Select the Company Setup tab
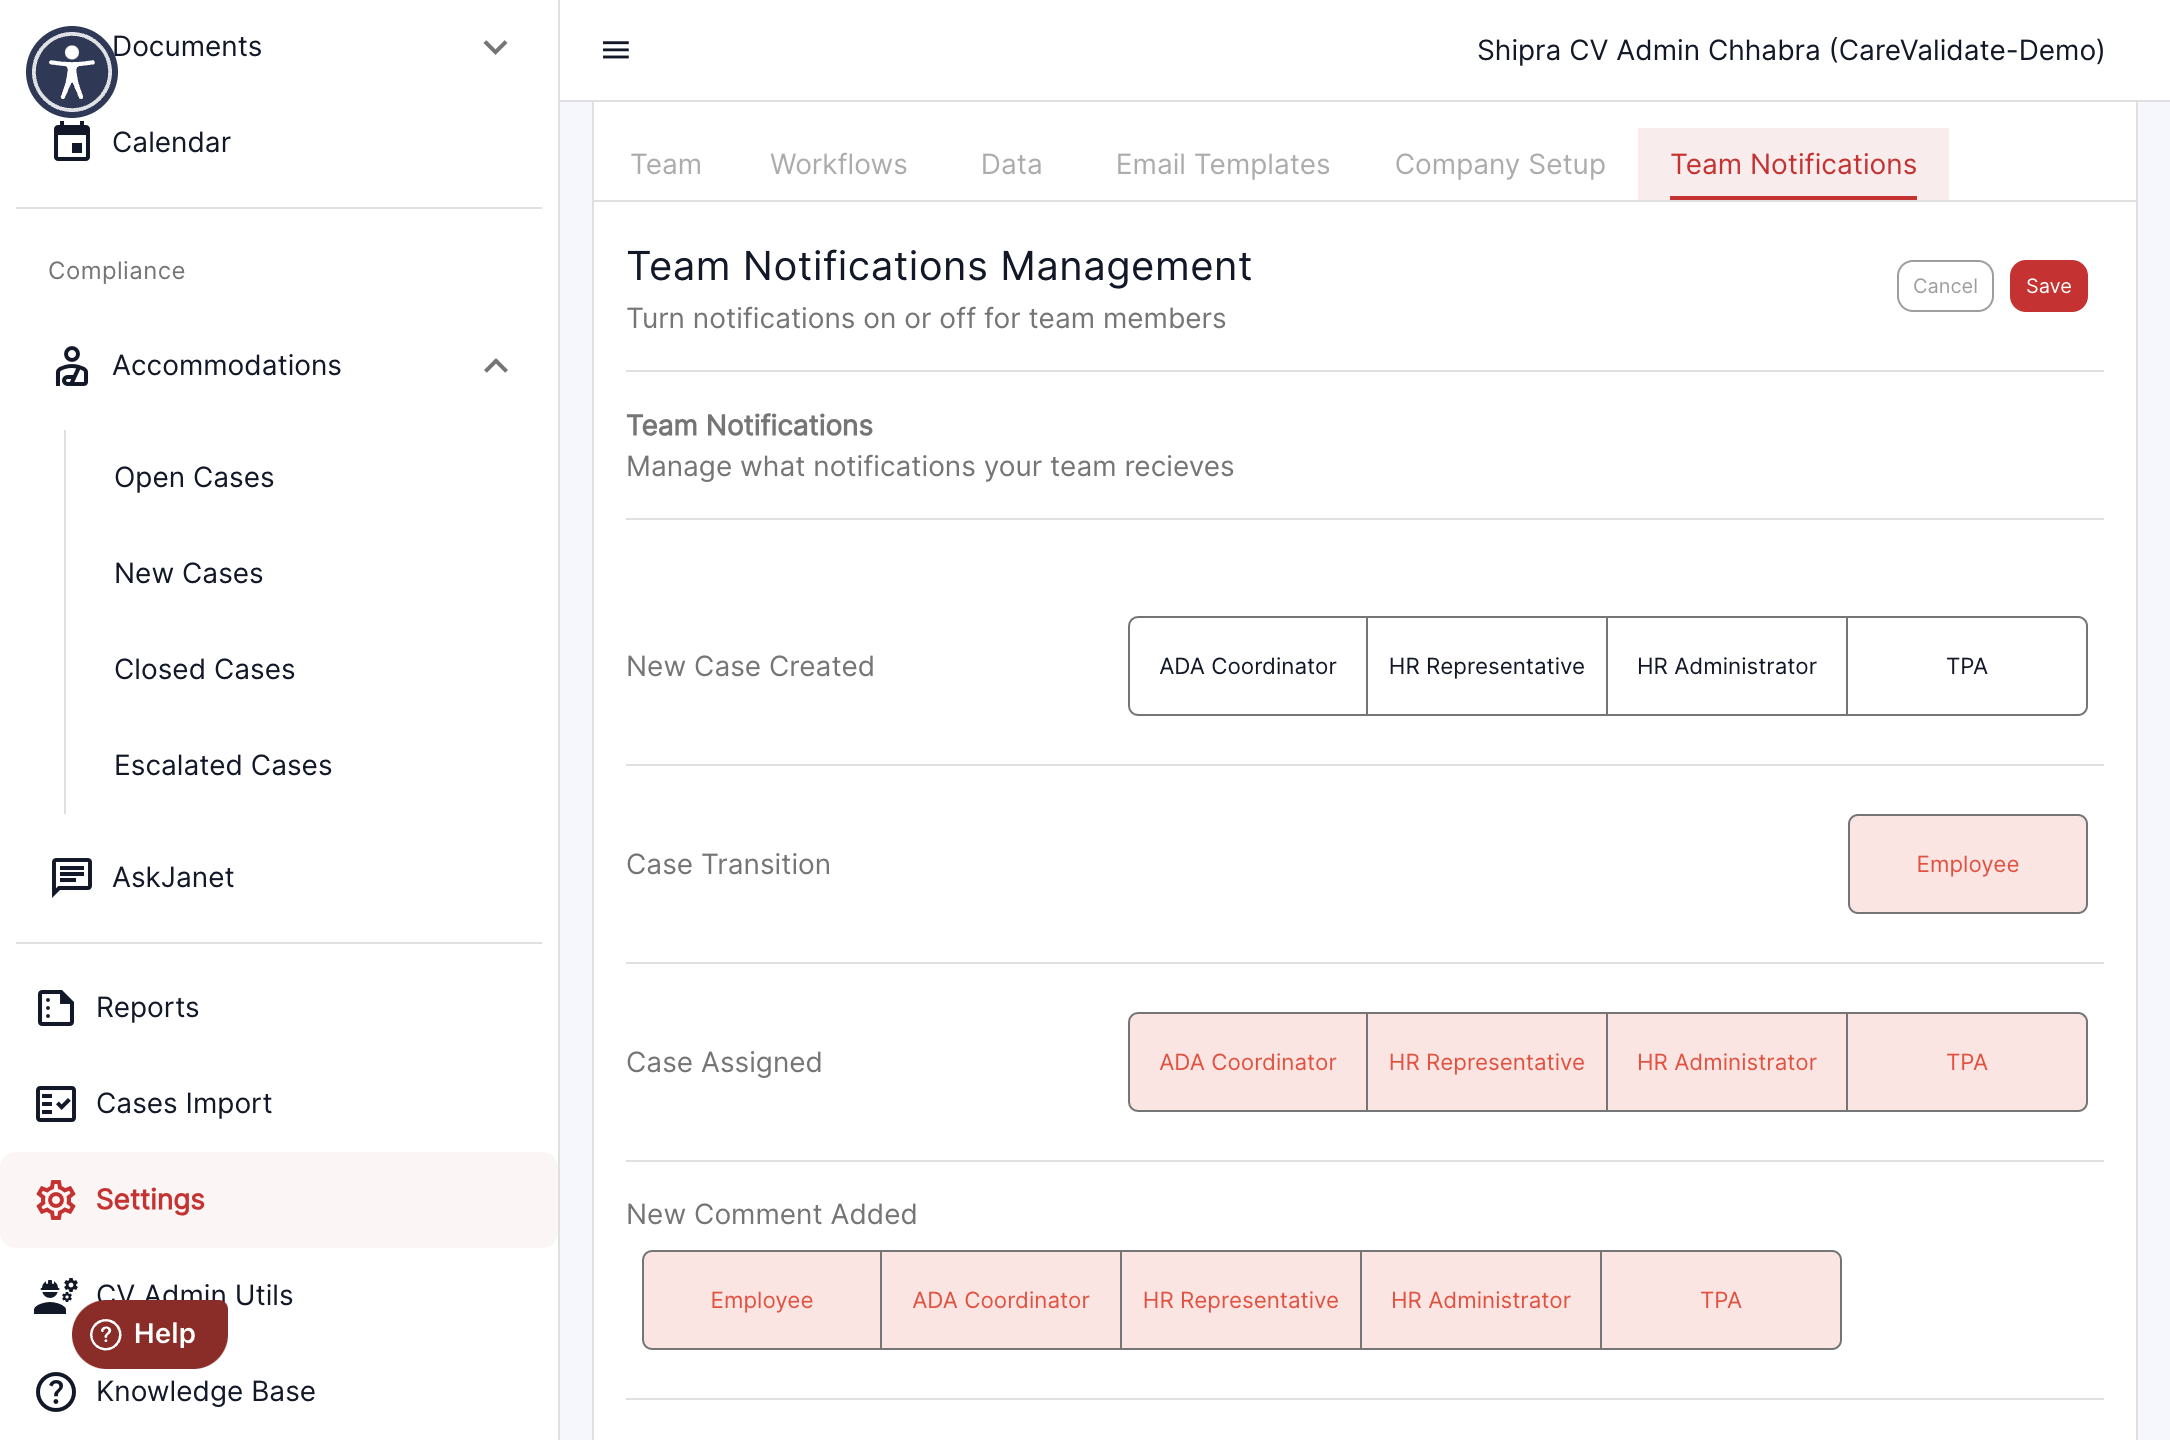 (x=1500, y=164)
